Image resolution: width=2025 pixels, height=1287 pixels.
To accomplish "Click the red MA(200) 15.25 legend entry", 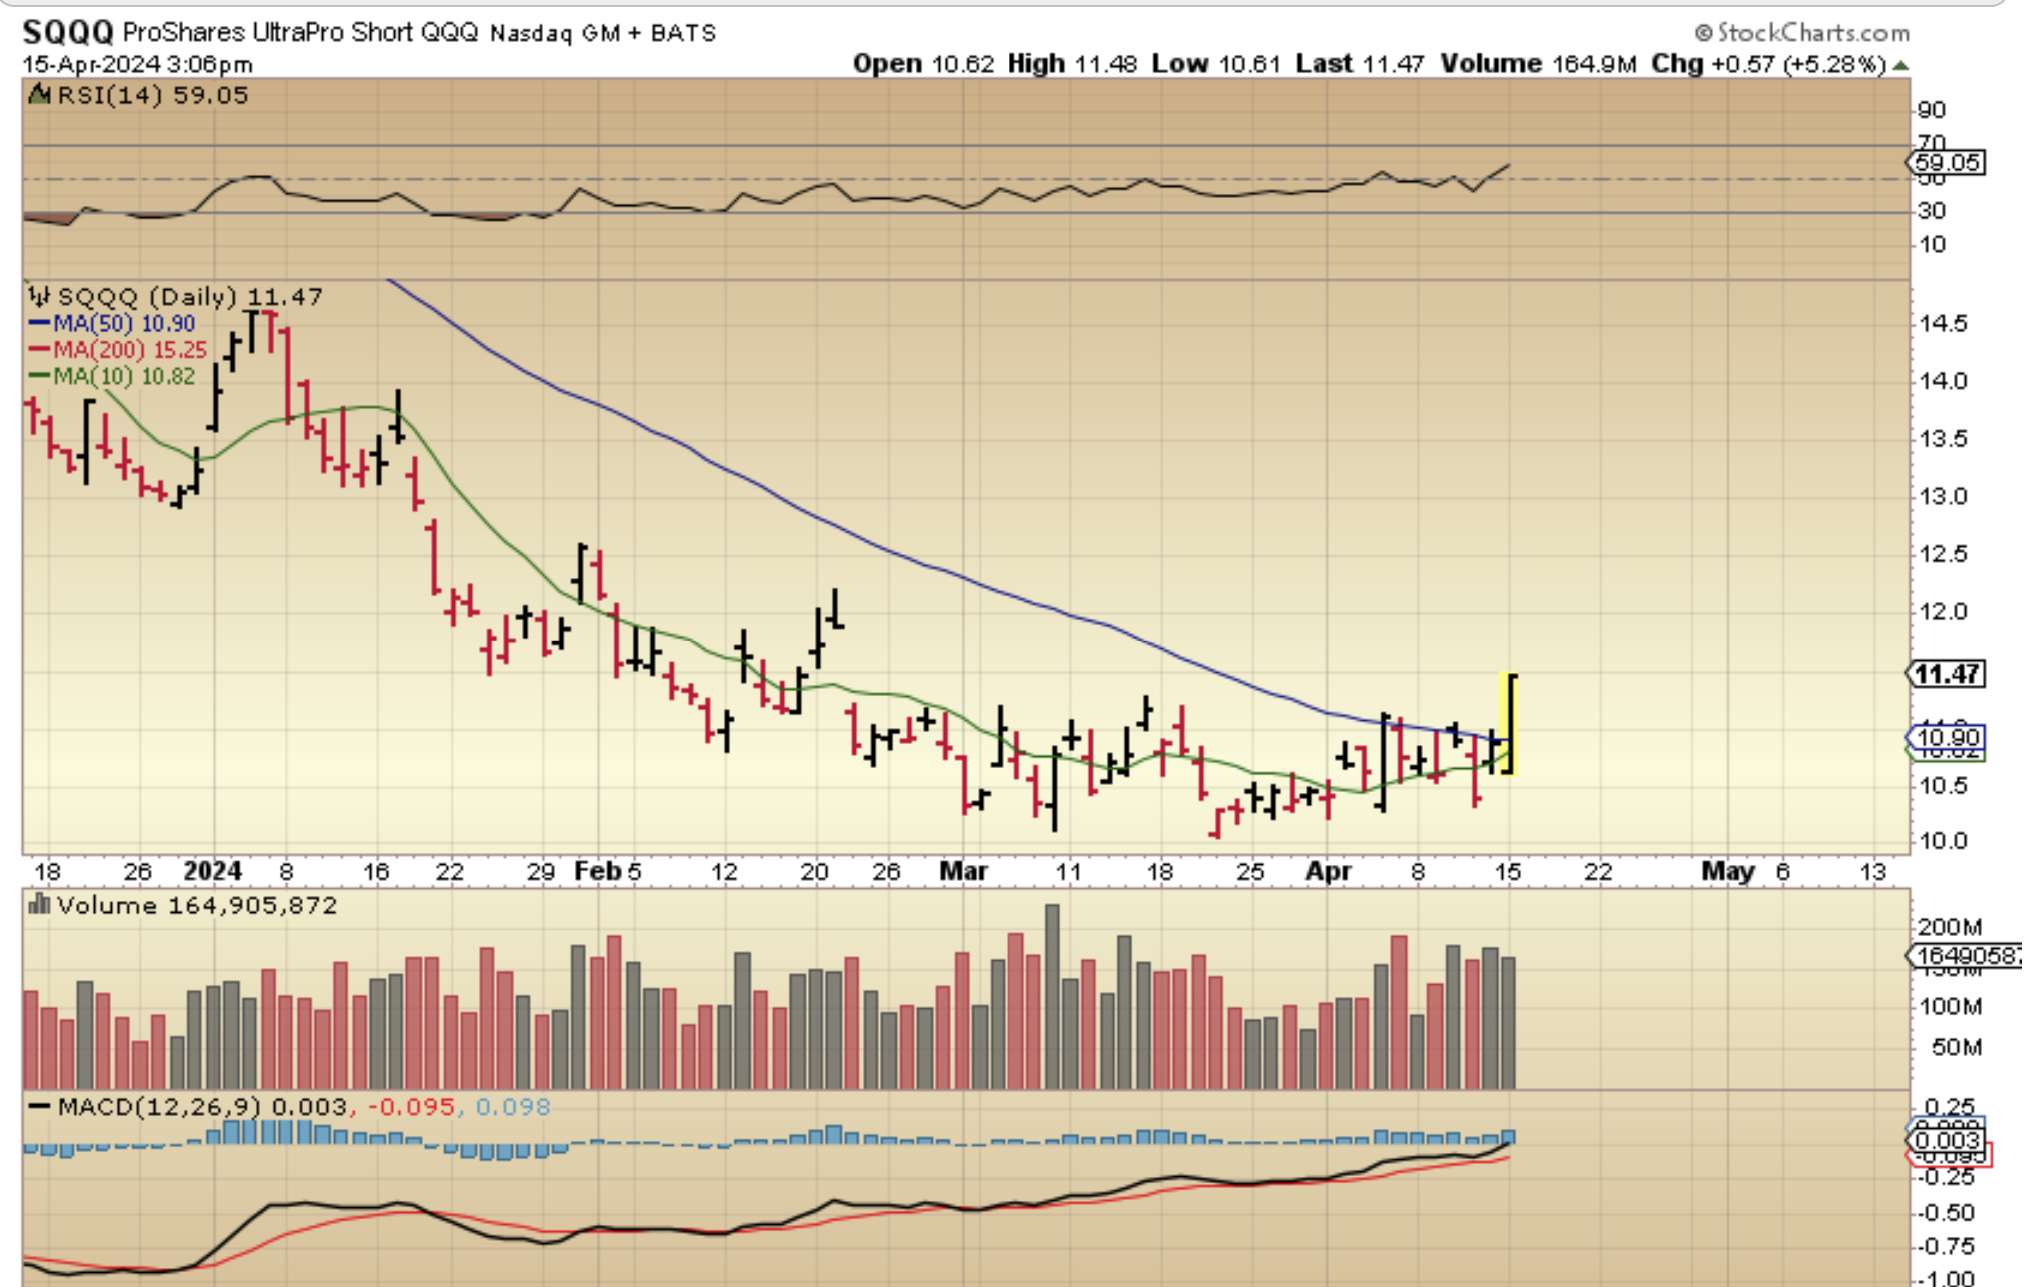I will [x=128, y=350].
